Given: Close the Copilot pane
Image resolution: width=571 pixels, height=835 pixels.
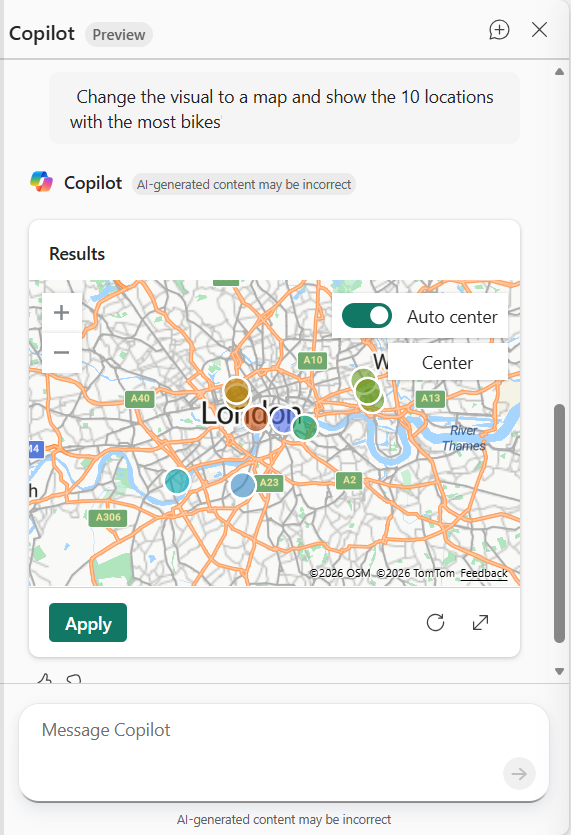Looking at the screenshot, I should pyautogui.click(x=540, y=30).
